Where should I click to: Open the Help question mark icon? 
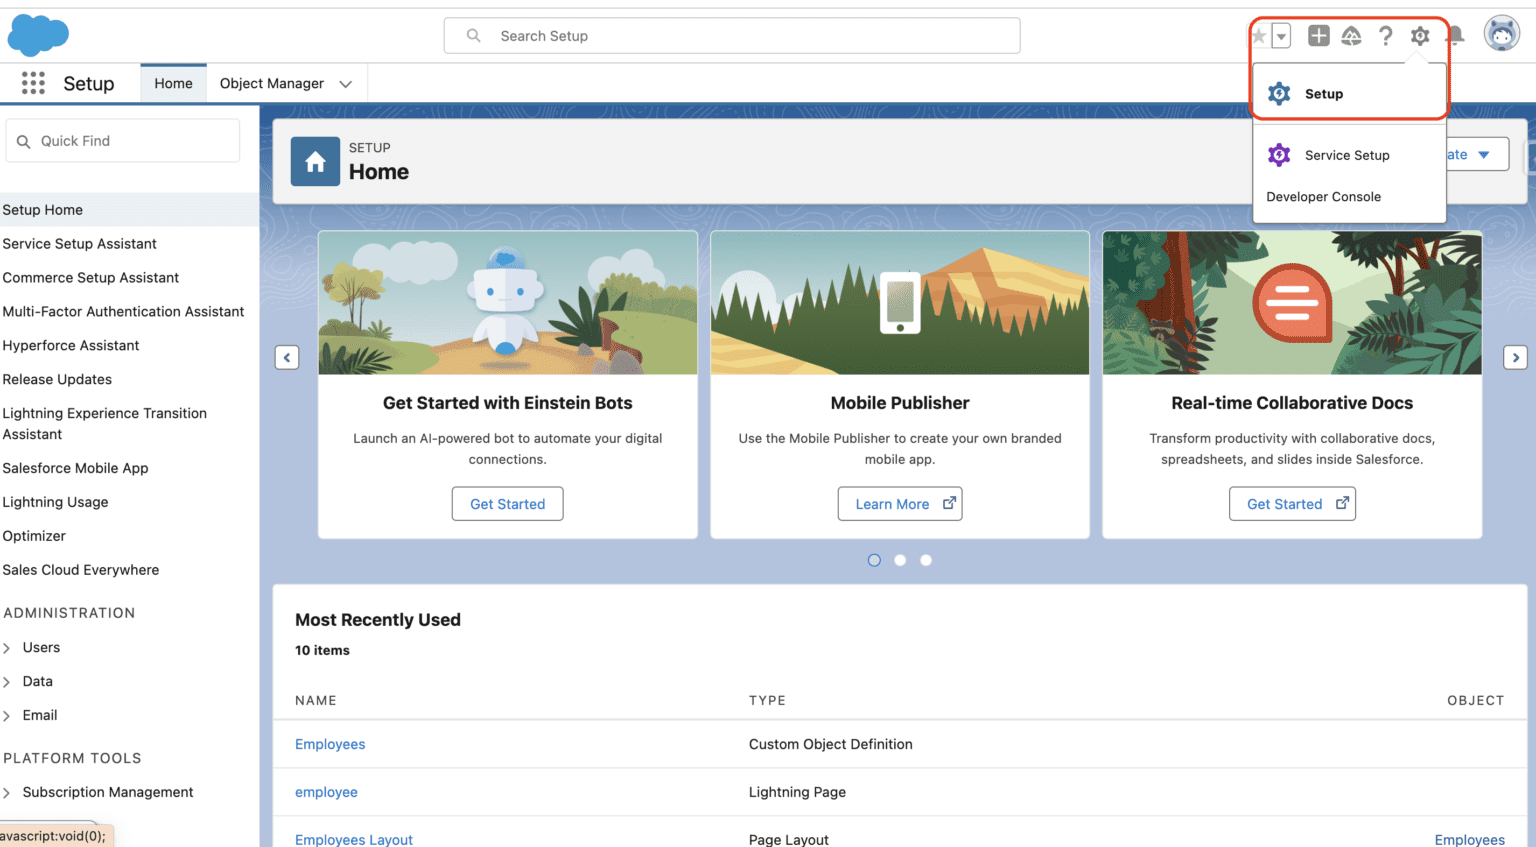coord(1385,36)
